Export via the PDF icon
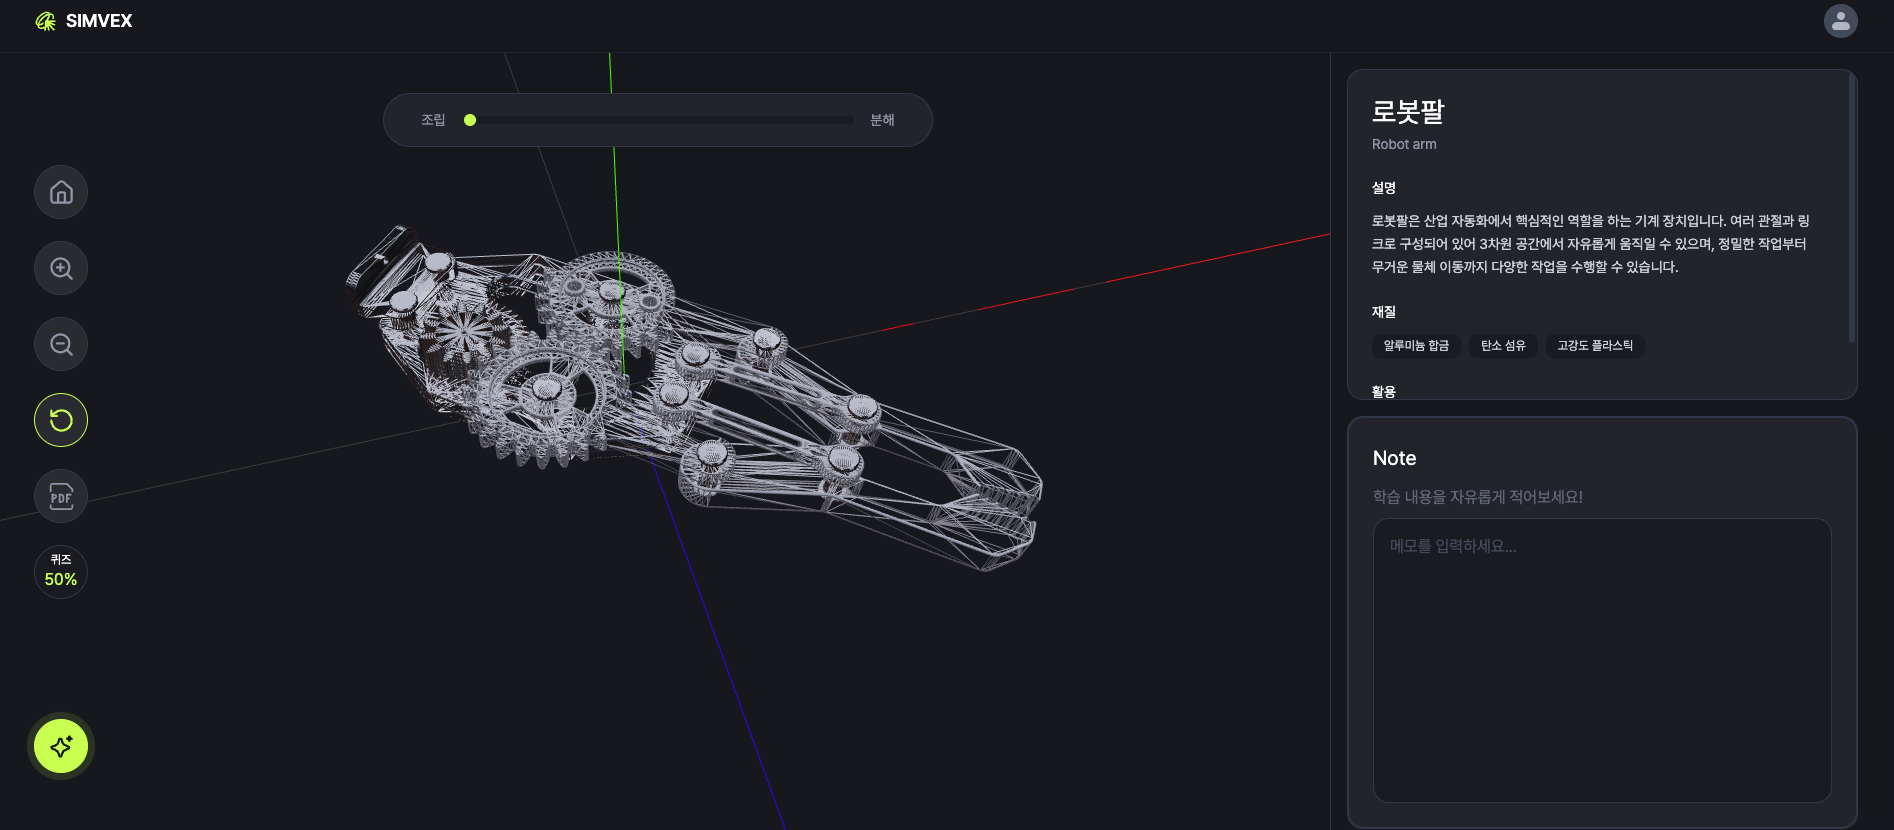 (x=61, y=496)
